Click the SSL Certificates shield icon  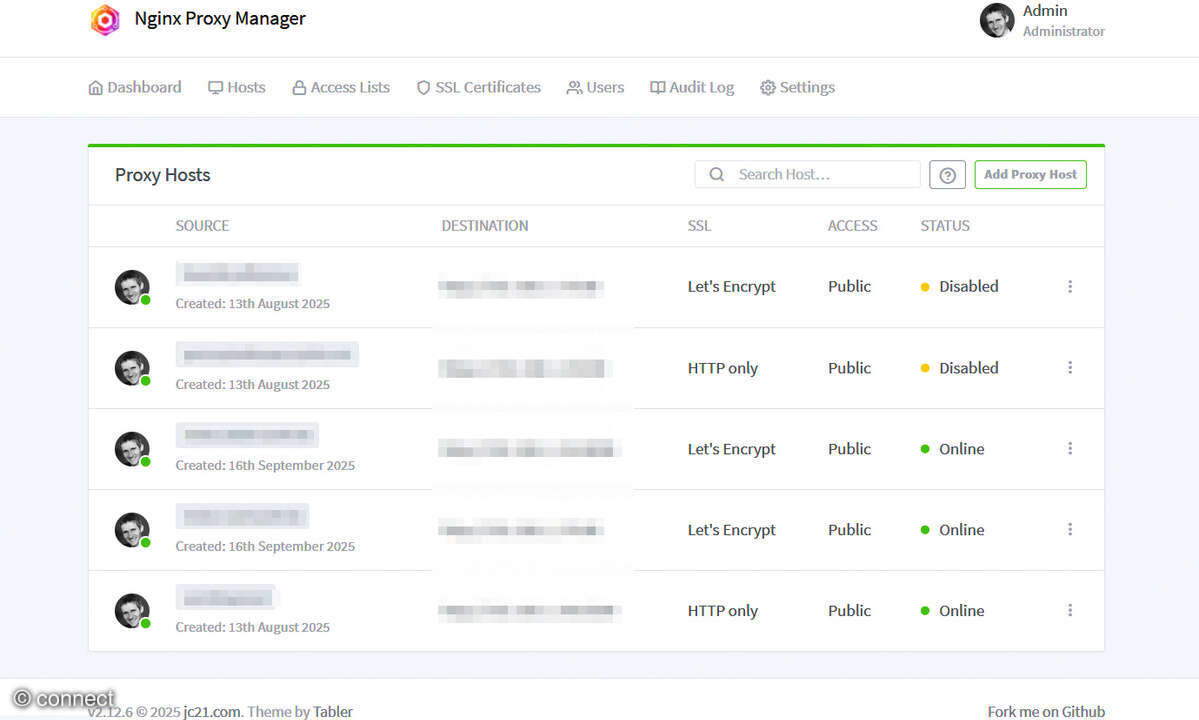click(423, 87)
